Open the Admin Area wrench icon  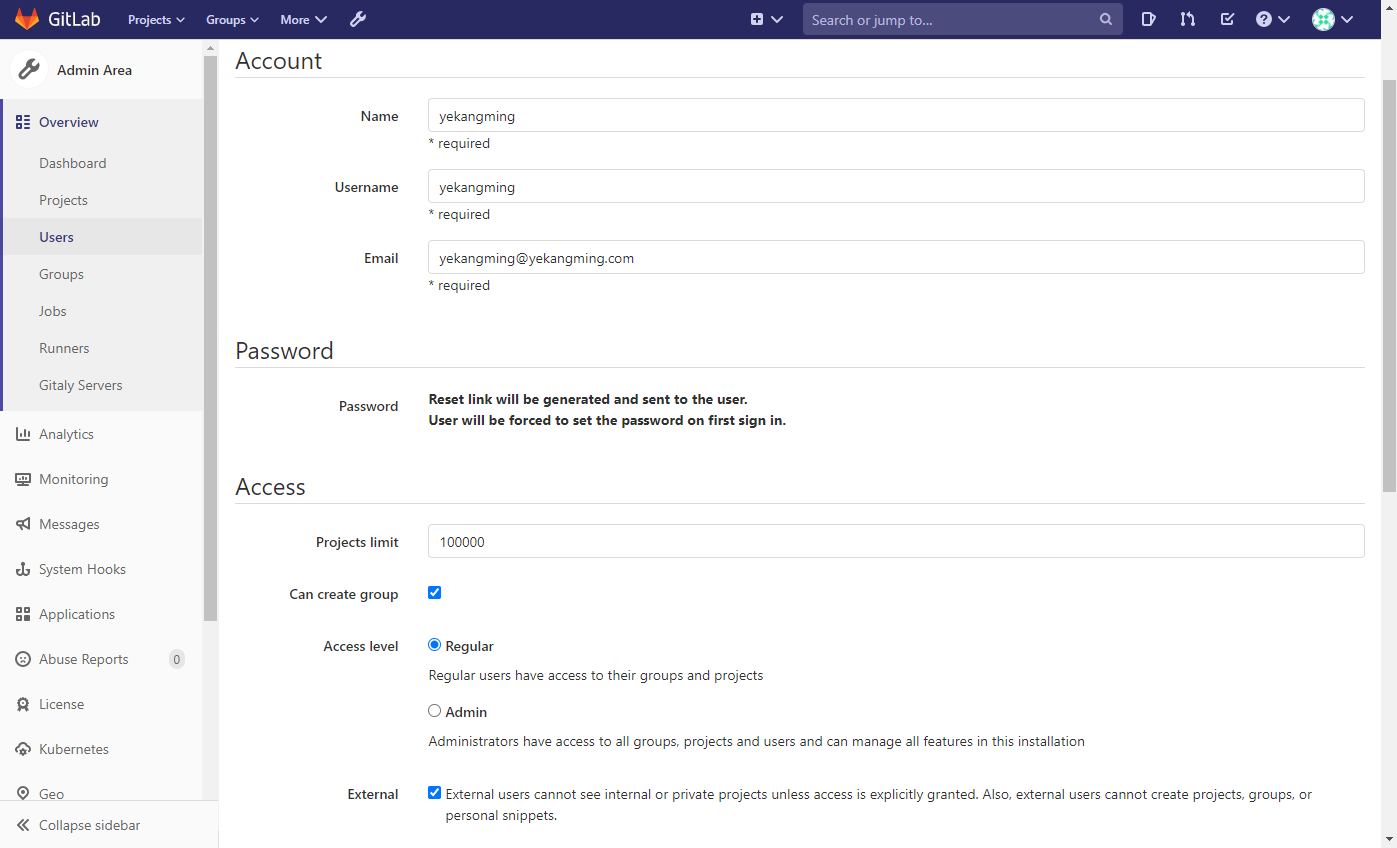(x=357, y=19)
